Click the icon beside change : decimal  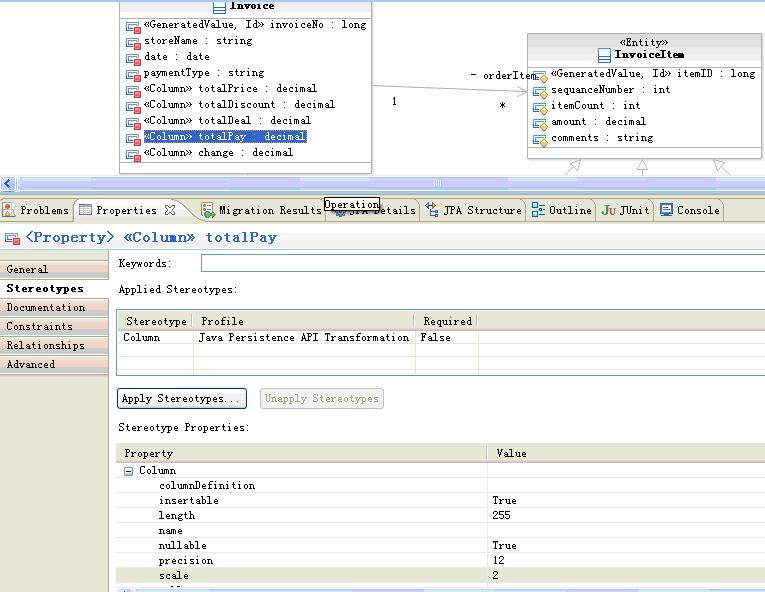133,155
